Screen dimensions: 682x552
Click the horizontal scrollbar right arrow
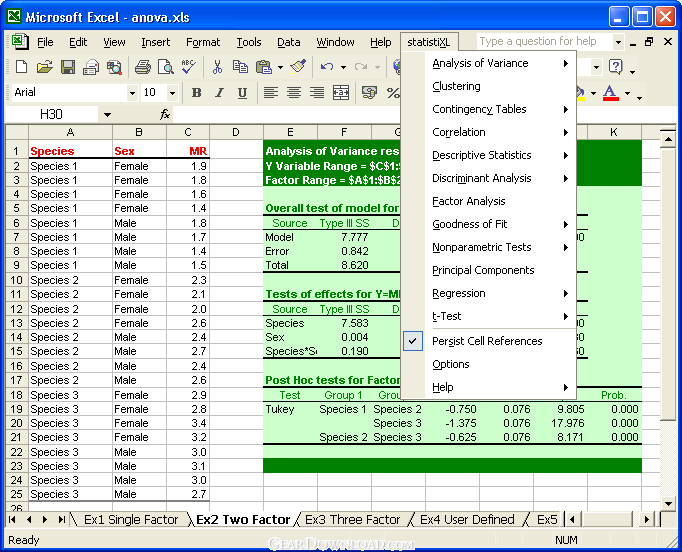click(x=647, y=519)
